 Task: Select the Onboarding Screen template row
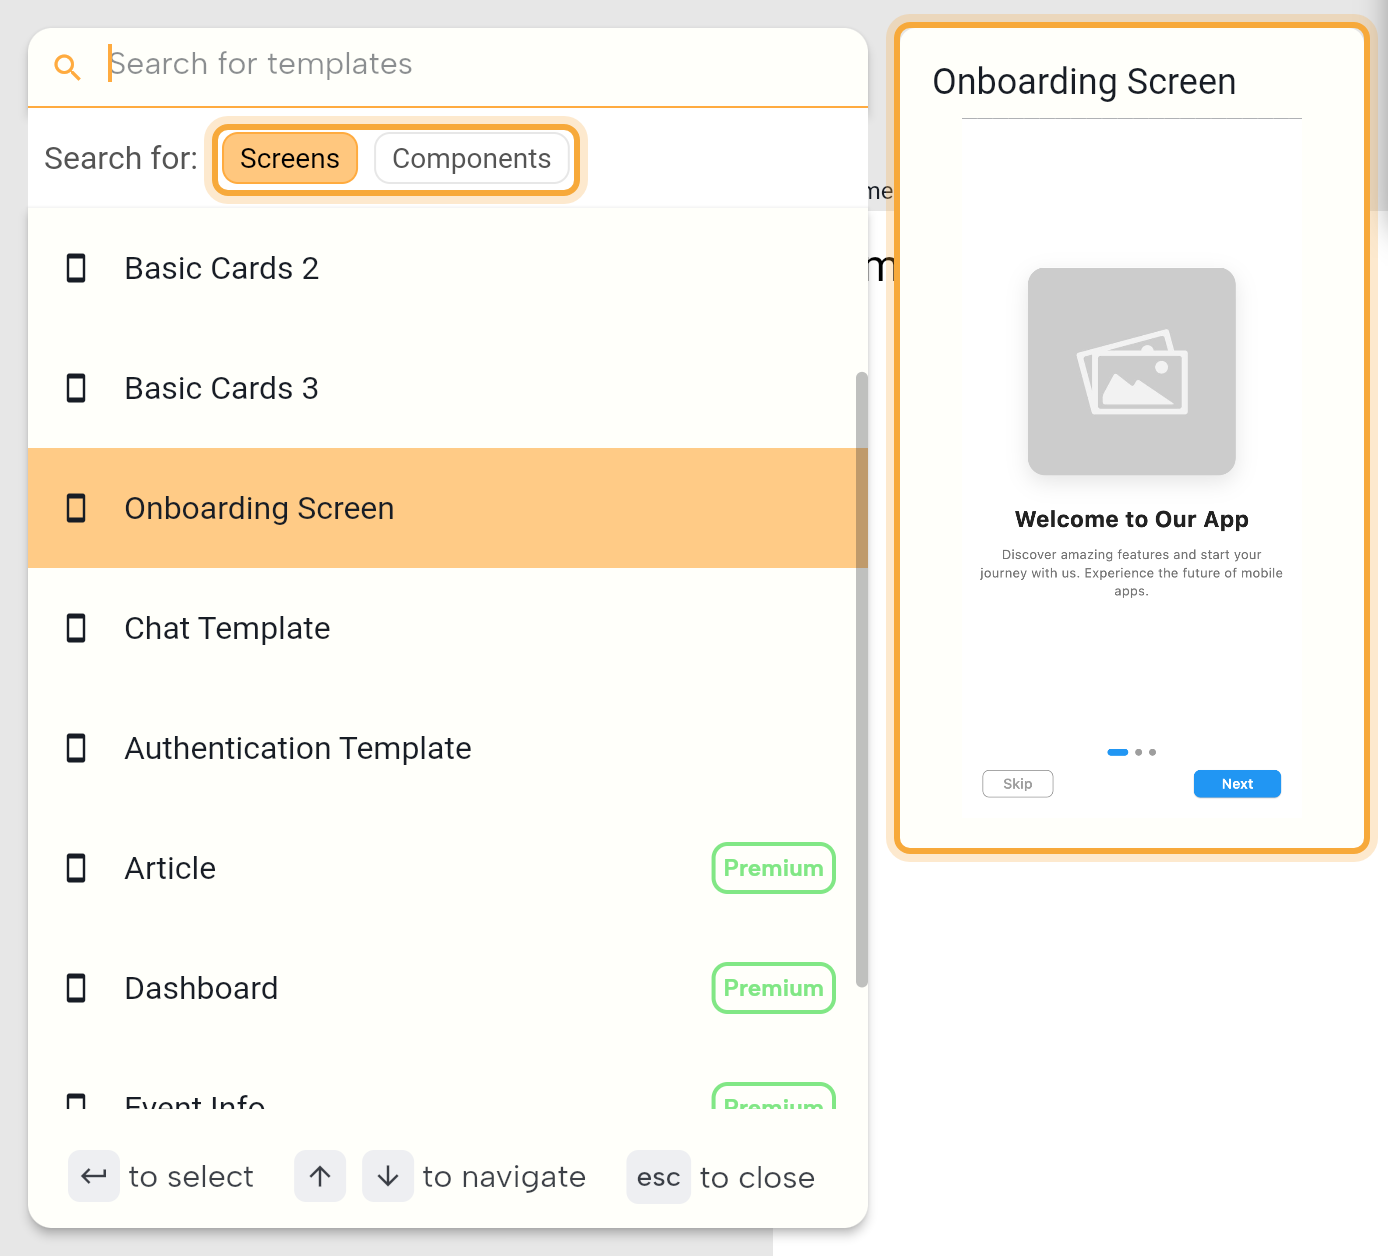(448, 508)
